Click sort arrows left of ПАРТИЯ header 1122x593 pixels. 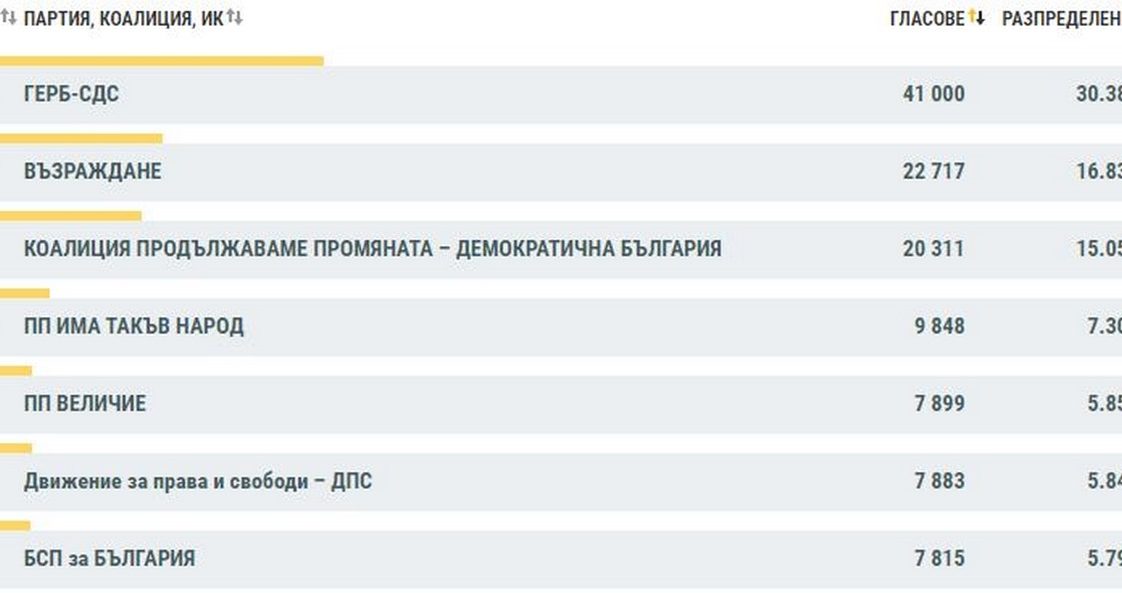coord(8,18)
